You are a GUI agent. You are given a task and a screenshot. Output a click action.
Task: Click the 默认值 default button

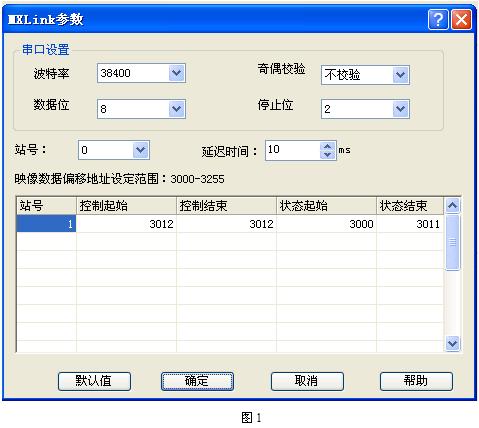(94, 381)
